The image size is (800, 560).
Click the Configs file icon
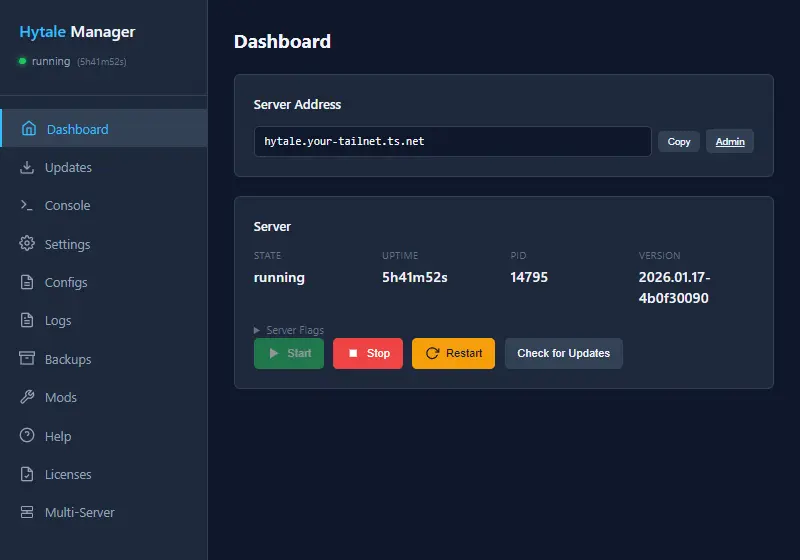[x=27, y=282]
